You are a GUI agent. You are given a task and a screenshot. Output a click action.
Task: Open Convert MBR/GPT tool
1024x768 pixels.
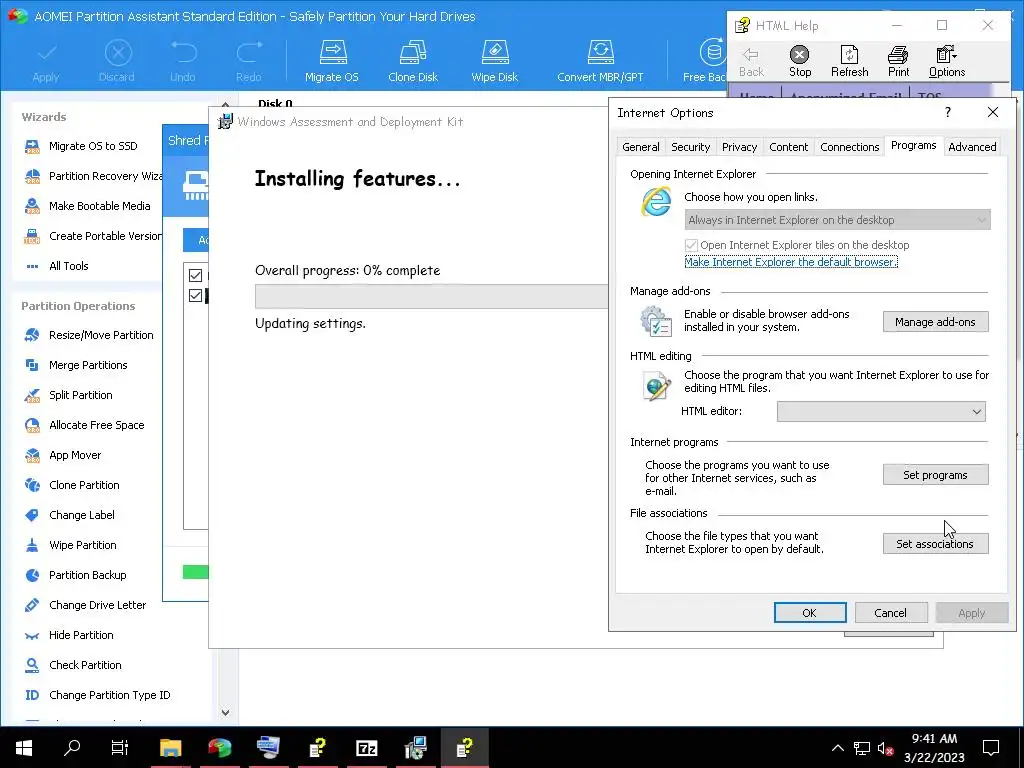pos(600,61)
